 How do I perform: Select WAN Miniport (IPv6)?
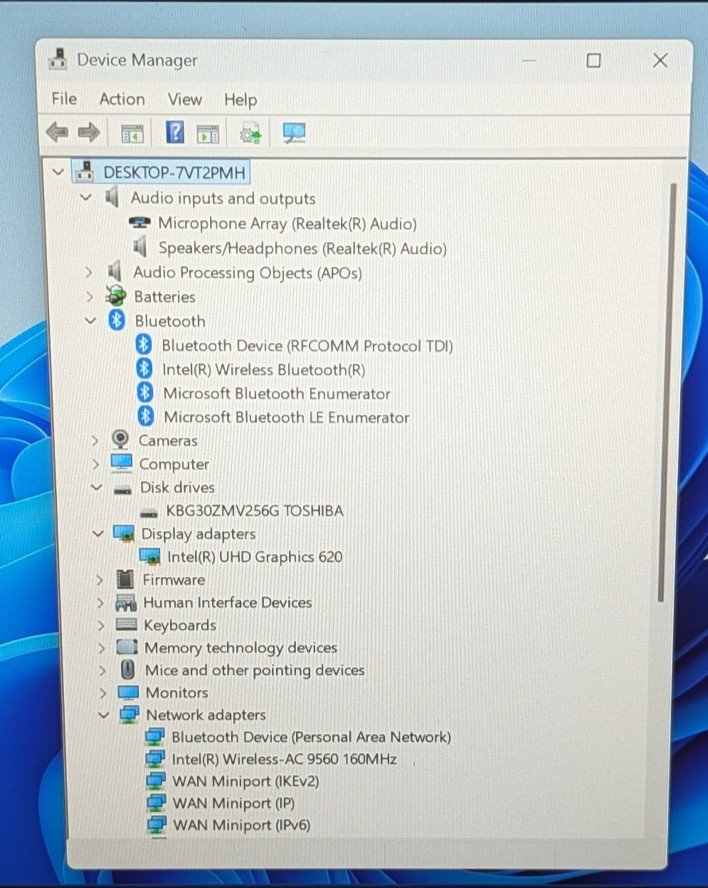click(241, 825)
